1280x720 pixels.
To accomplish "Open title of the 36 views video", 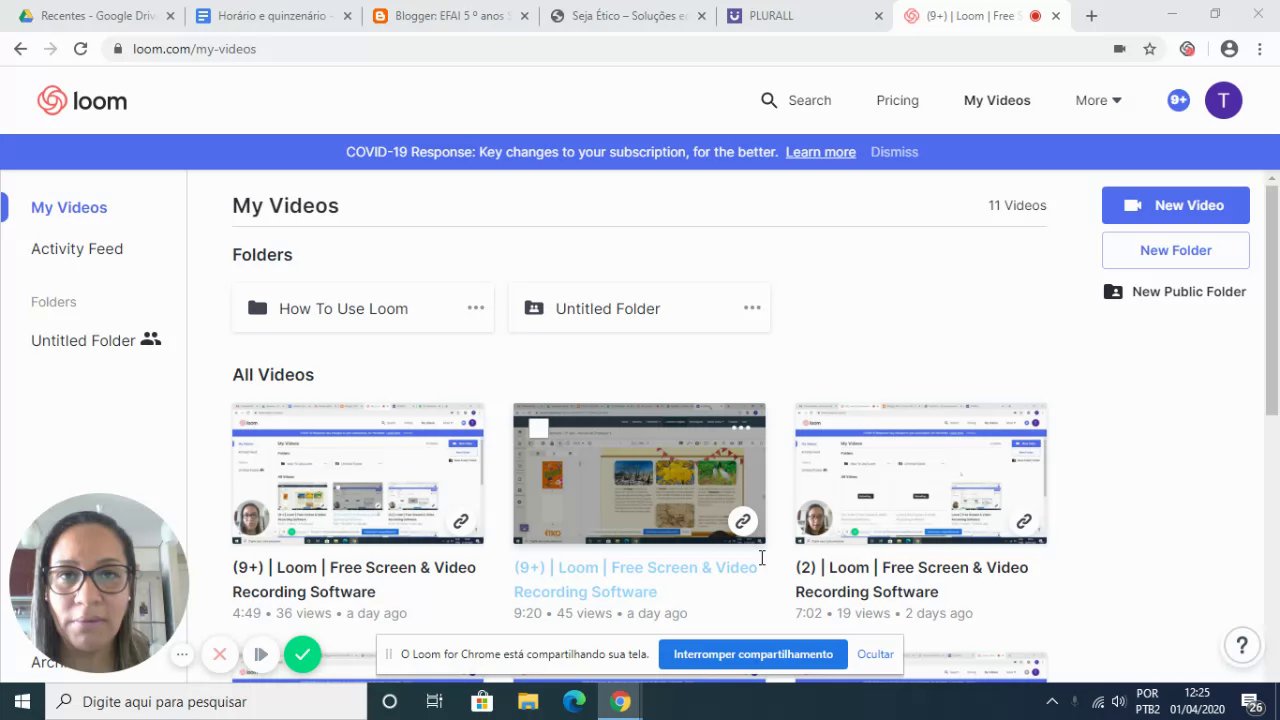I will point(354,579).
